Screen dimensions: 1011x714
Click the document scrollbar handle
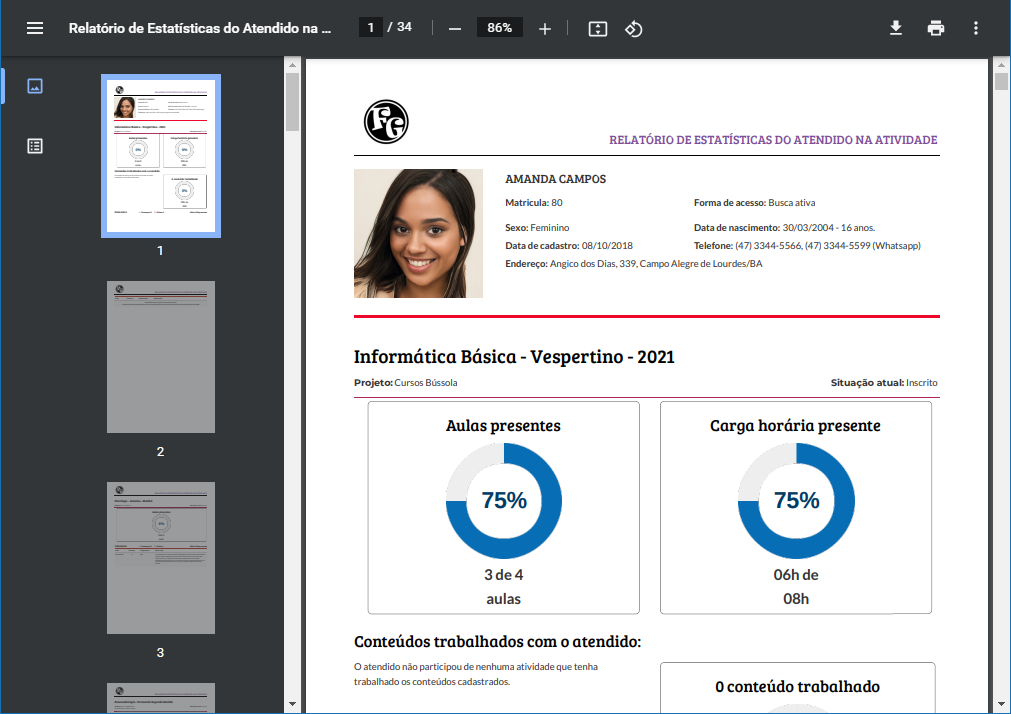click(1001, 81)
